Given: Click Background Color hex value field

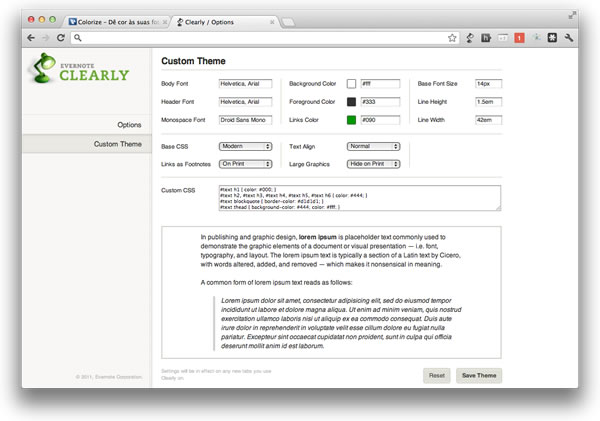Looking at the screenshot, I should coord(380,84).
